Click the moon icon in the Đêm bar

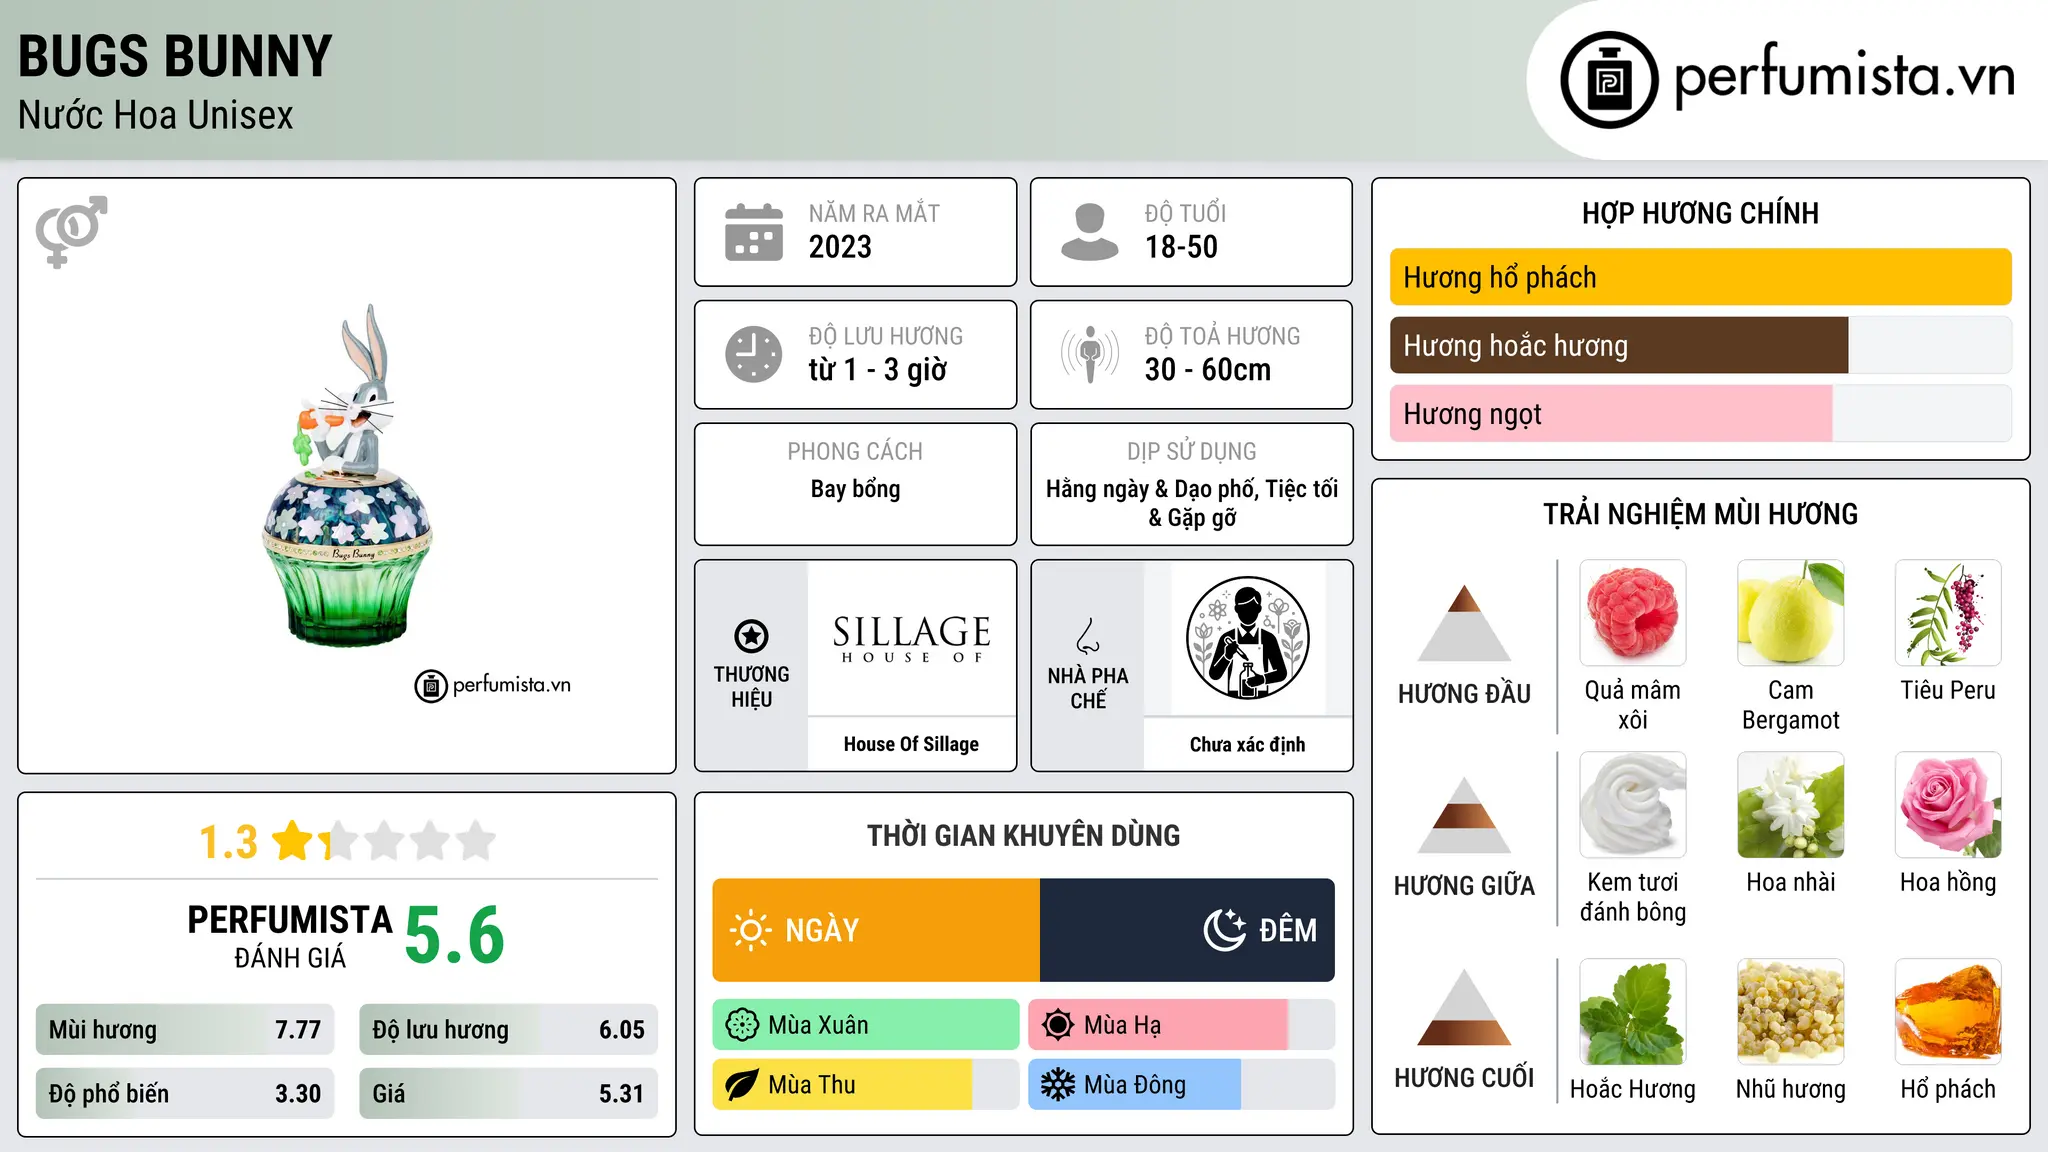[x=1225, y=930]
